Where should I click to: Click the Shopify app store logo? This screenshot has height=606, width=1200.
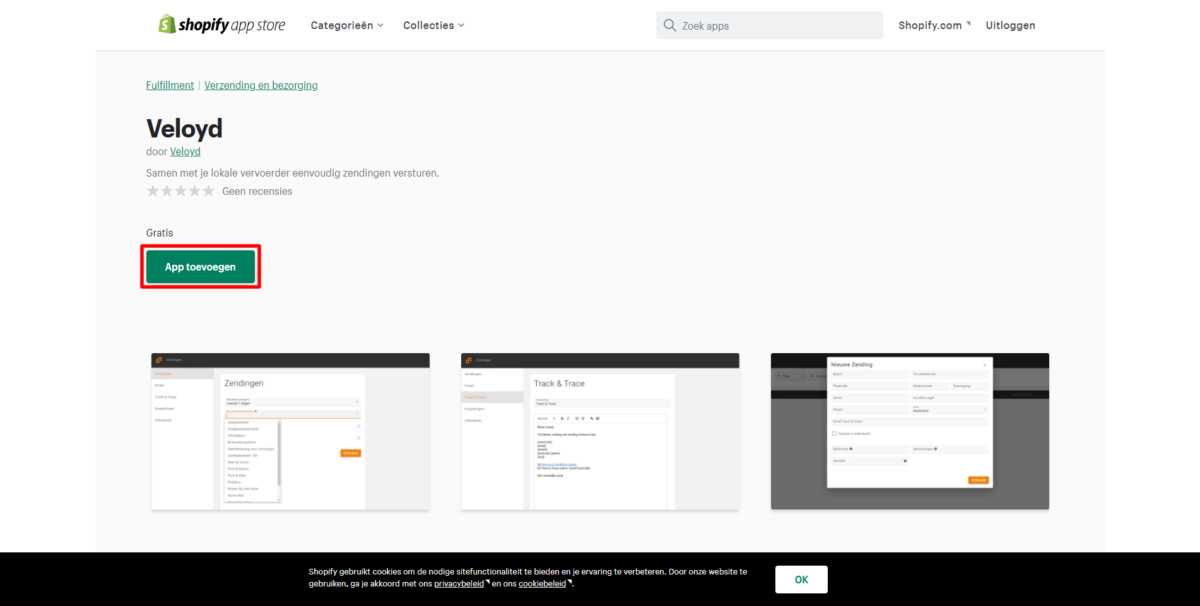(221, 25)
